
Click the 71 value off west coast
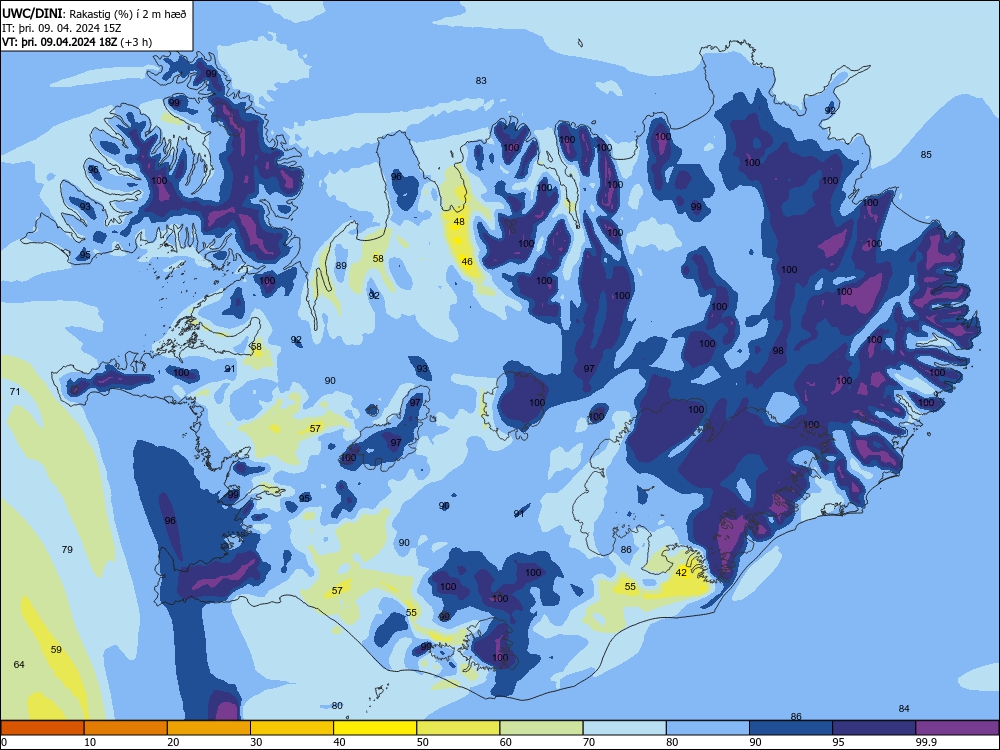pos(15,391)
